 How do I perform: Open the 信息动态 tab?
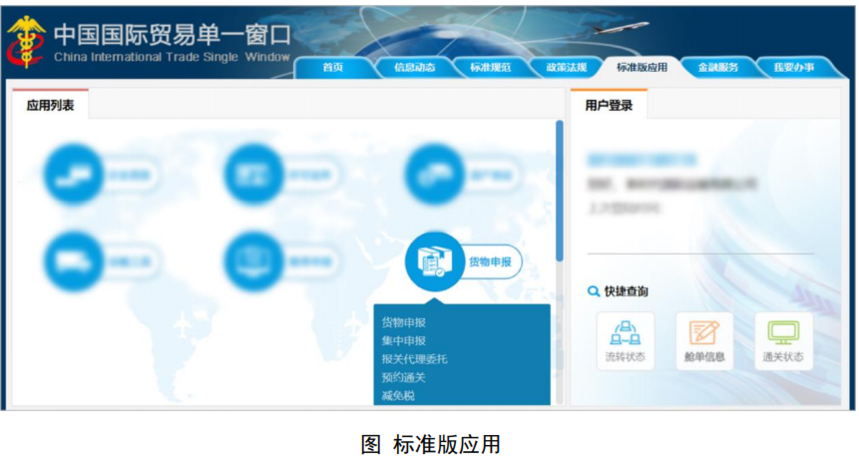click(414, 67)
